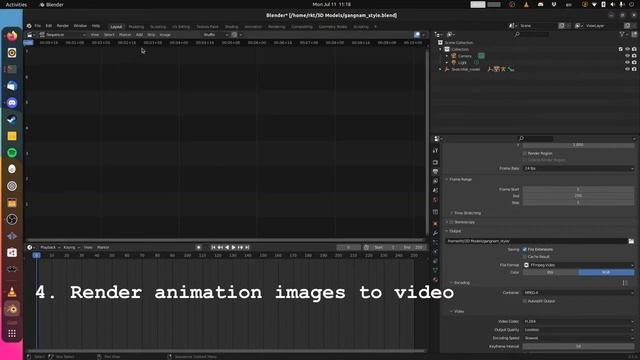Screen dimensions: 640x360
Task: Open Steam from the Ubuntu dock
Action: 12,119
